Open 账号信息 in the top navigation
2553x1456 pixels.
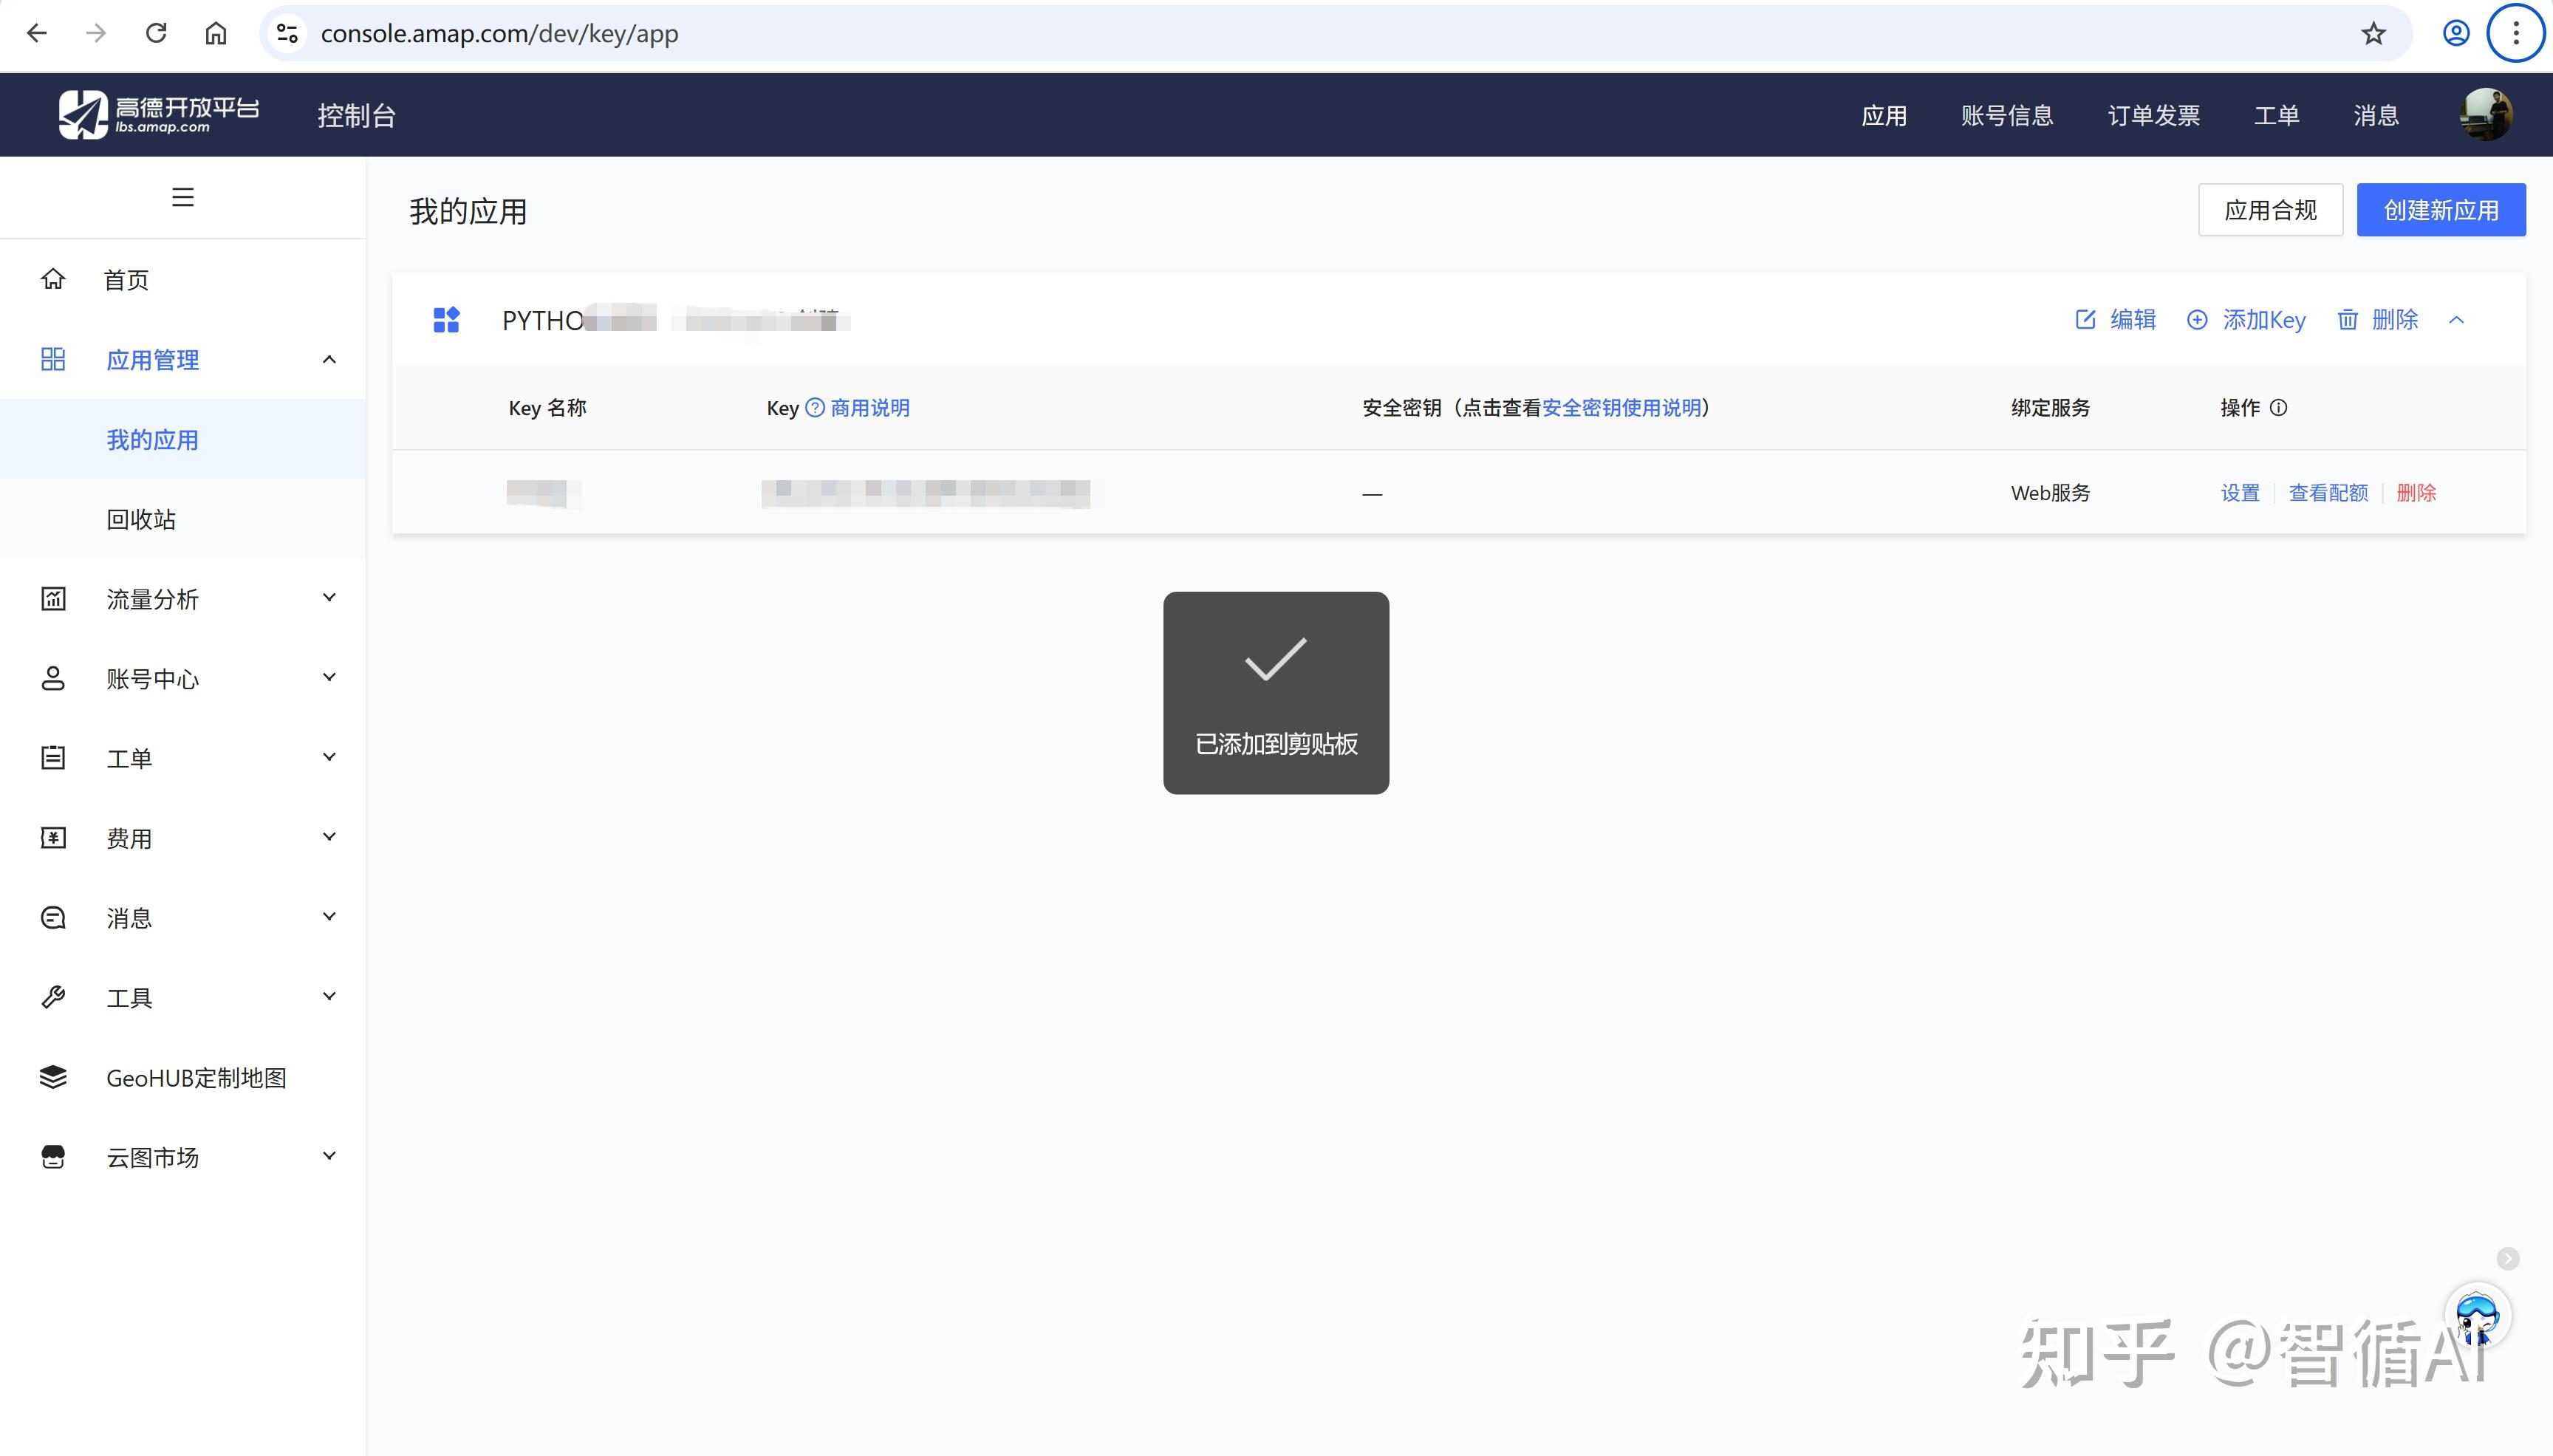2006,116
